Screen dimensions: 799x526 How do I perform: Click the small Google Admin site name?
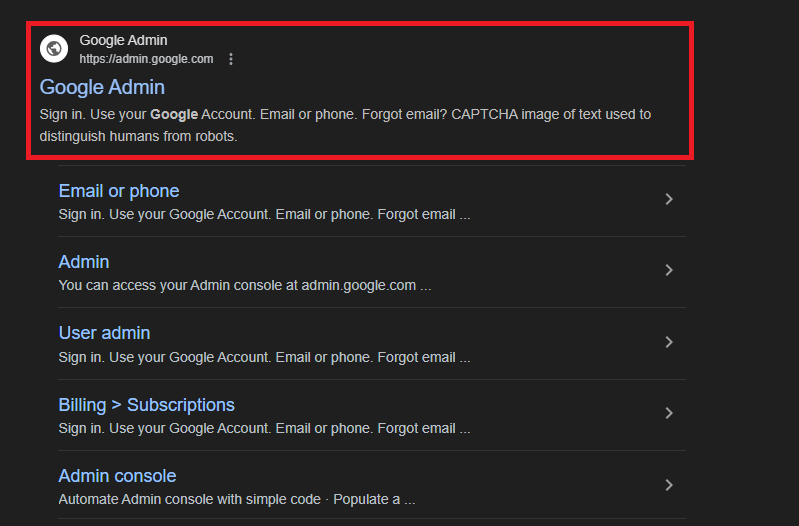pos(123,41)
